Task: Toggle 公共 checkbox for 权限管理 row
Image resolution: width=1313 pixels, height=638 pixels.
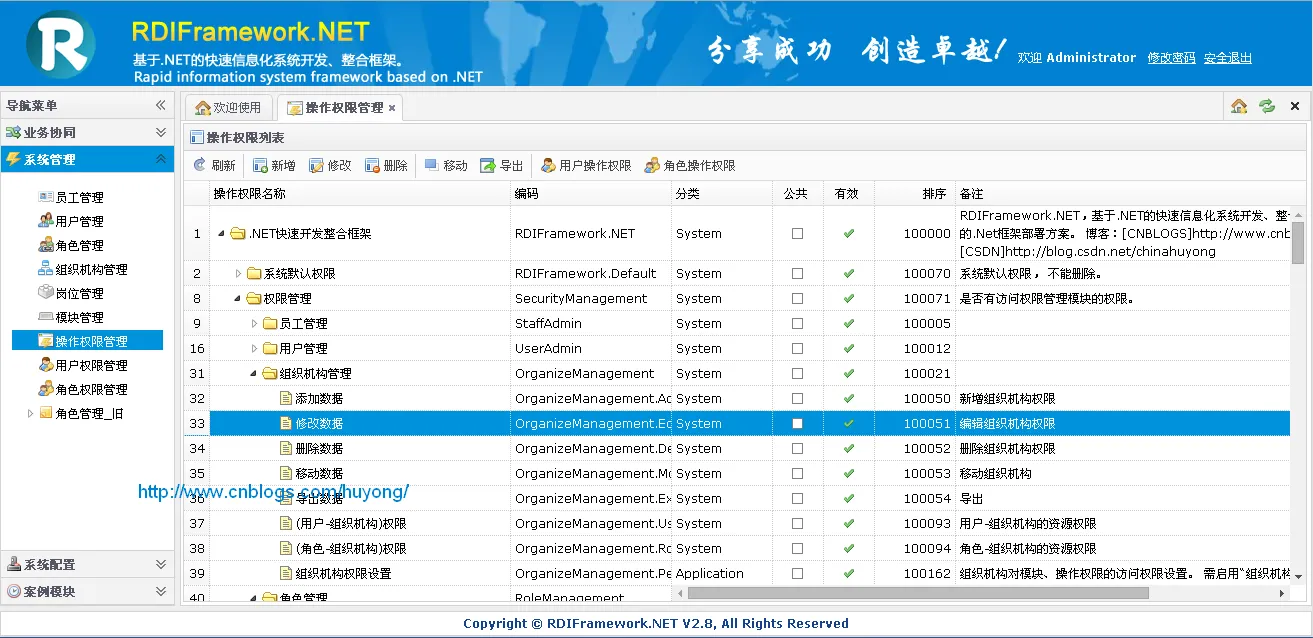Action: 797,298
